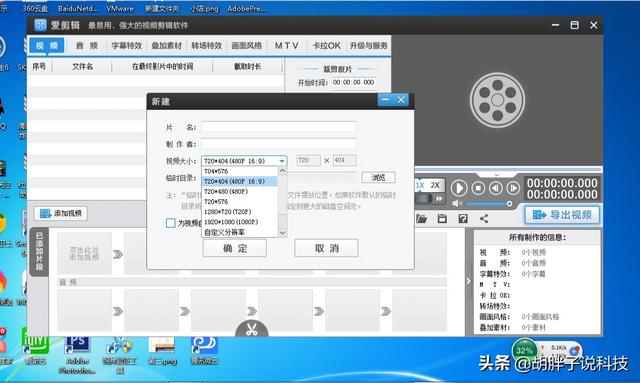Step forward one frame in the preview
The height and width of the screenshot is (383, 640).
[513, 188]
